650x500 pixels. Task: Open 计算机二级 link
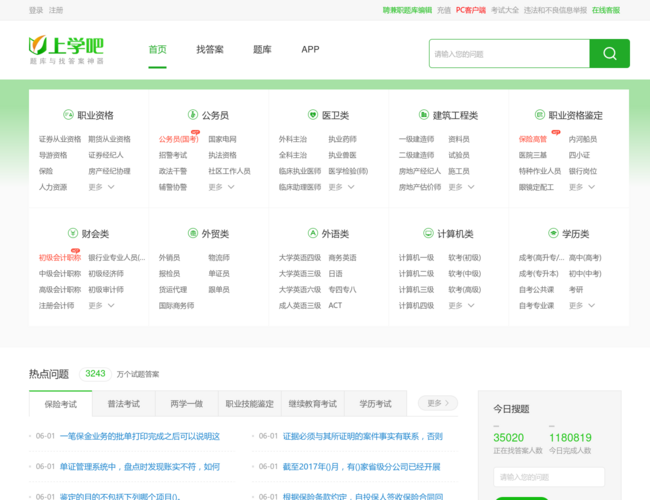coord(416,274)
